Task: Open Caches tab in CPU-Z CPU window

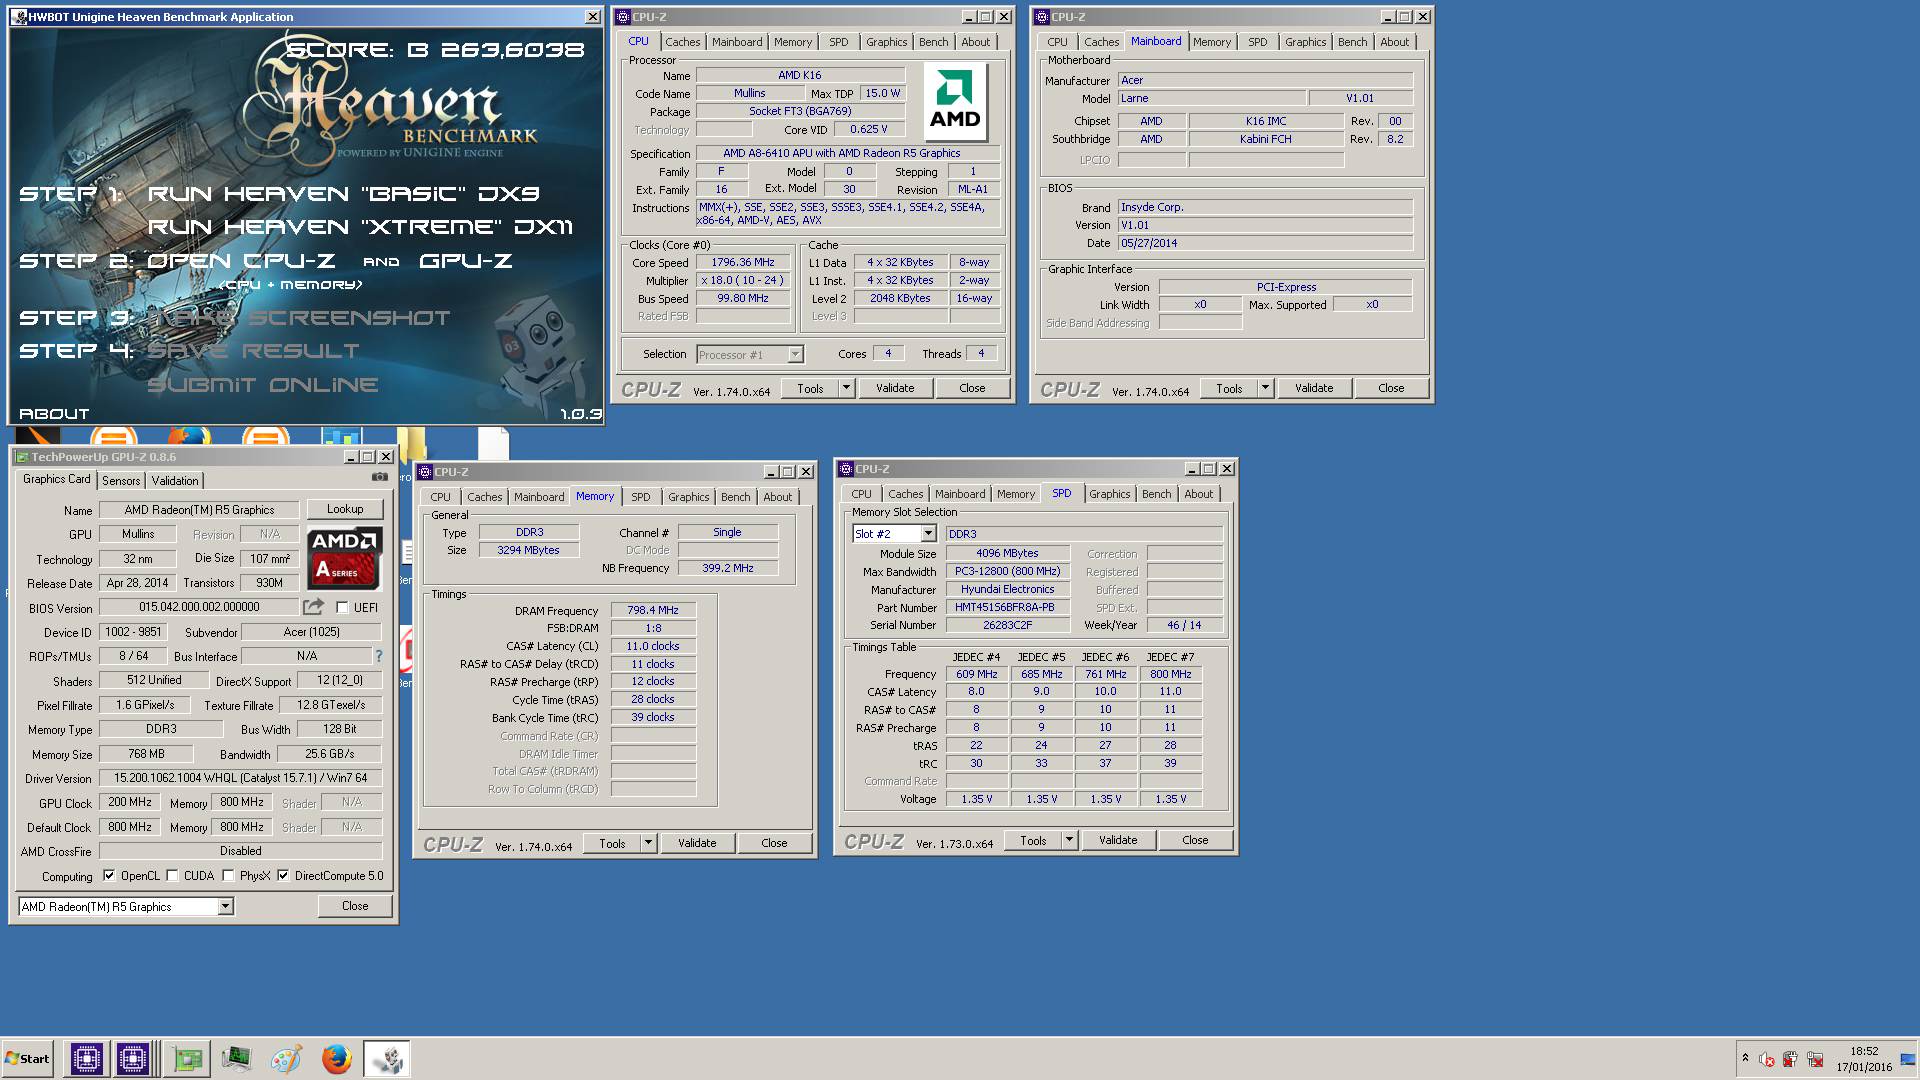Action: tap(683, 42)
